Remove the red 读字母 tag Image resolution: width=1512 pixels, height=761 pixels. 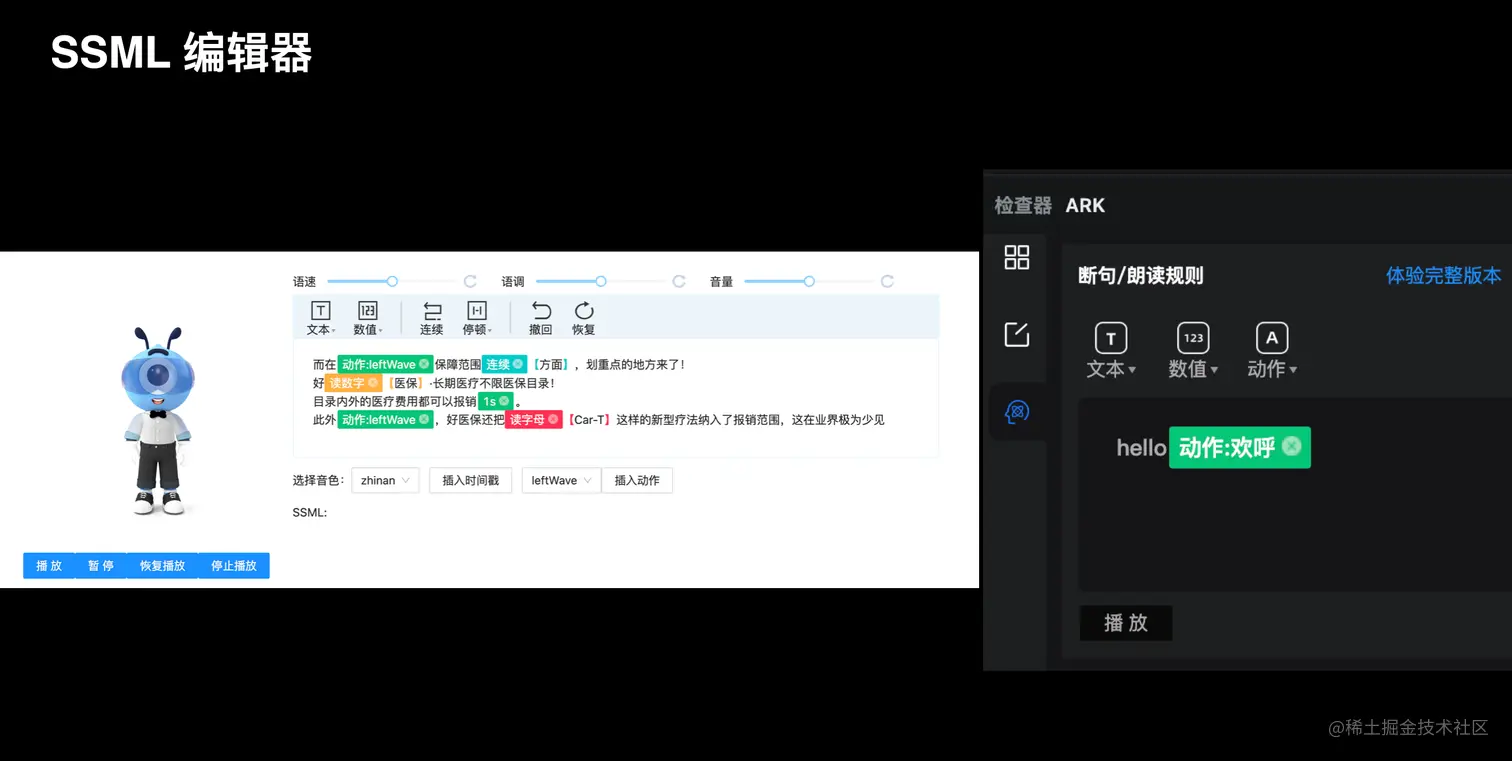click(x=553, y=420)
